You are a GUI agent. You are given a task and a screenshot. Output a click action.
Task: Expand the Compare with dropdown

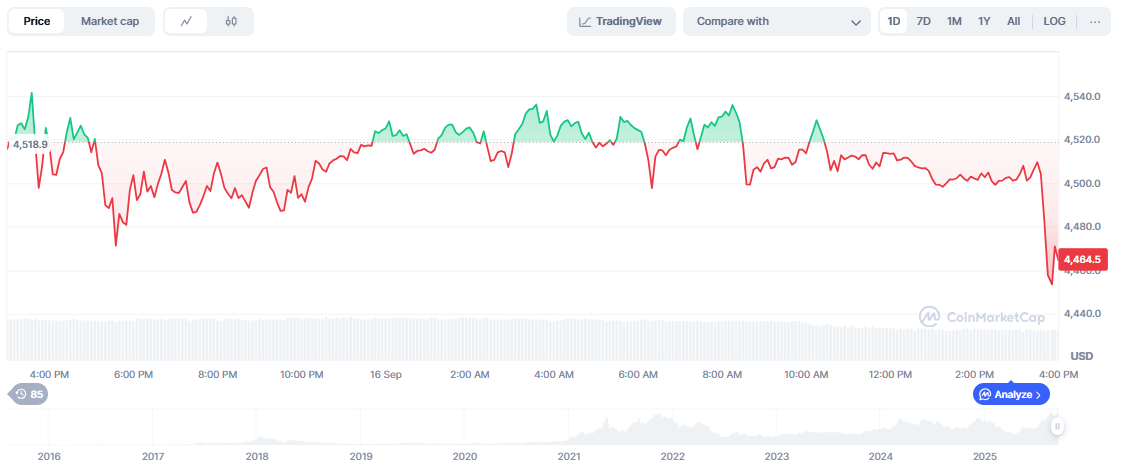click(776, 21)
